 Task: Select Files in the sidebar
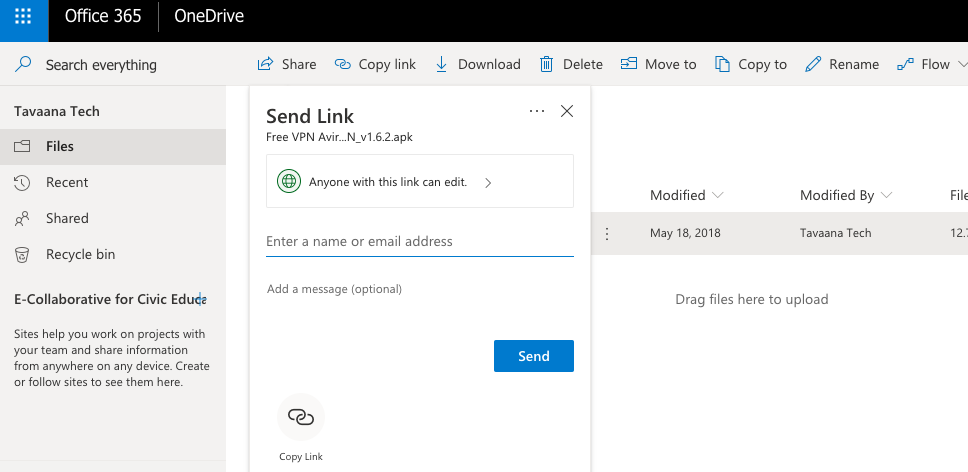pos(113,147)
